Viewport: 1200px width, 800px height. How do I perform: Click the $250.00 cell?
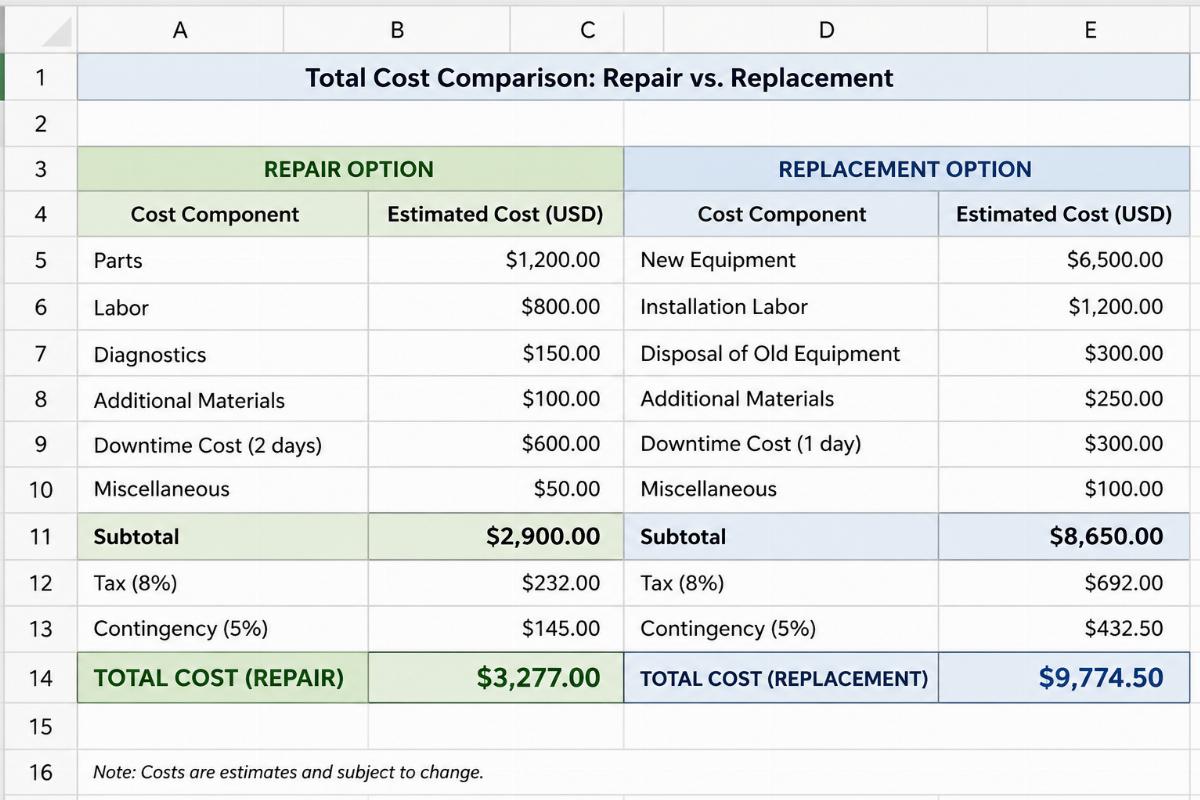click(1064, 399)
